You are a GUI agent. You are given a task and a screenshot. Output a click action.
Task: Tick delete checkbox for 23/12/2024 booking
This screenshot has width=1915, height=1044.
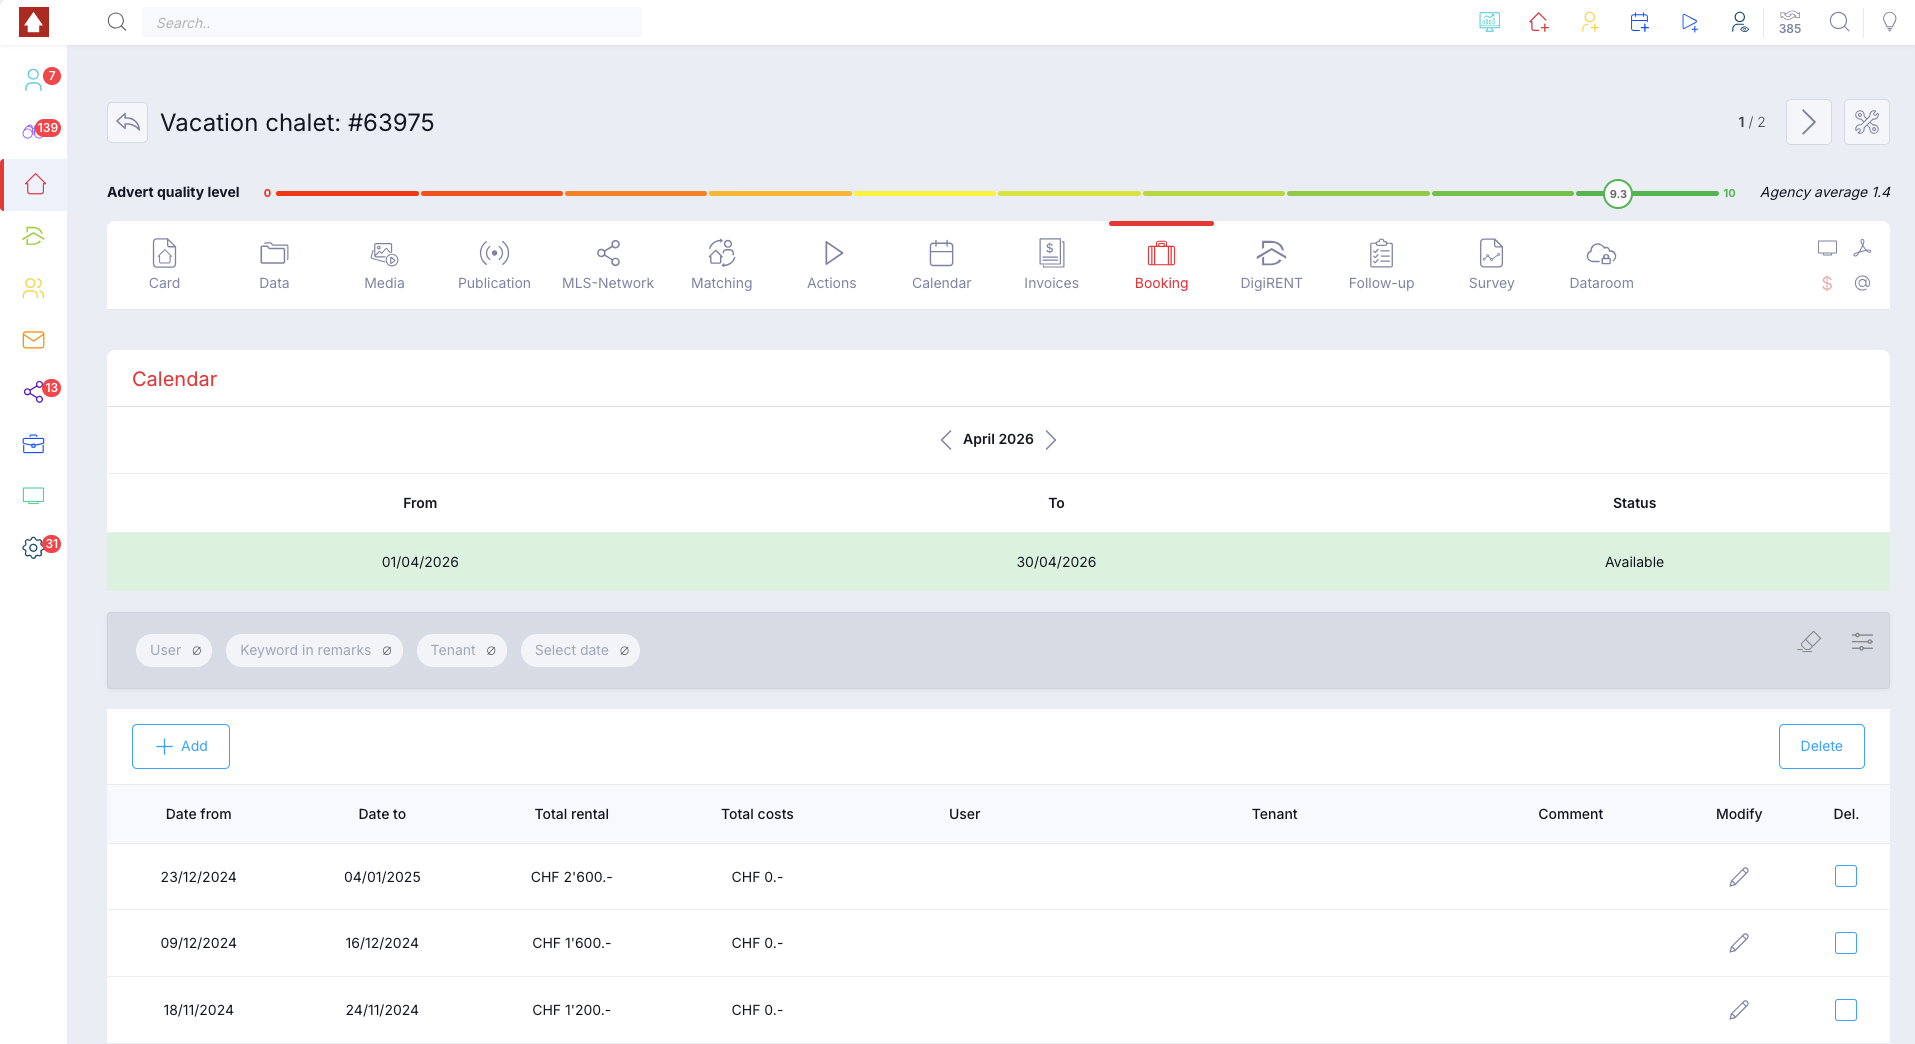point(1846,876)
